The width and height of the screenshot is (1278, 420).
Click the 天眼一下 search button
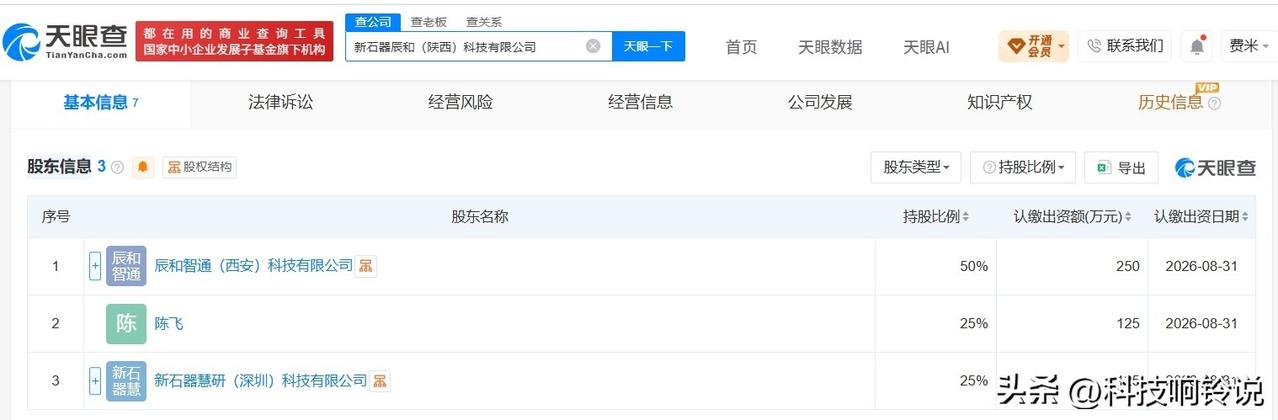click(x=648, y=46)
